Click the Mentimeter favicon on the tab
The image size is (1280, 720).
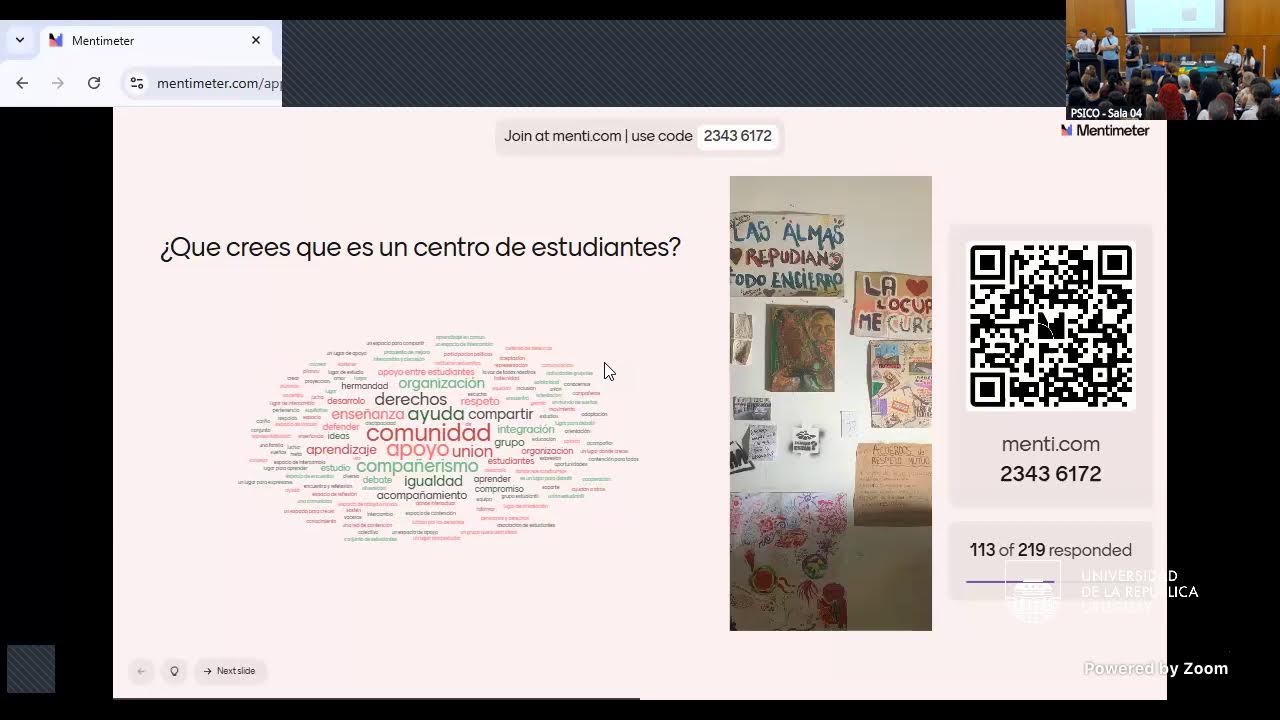pos(56,41)
